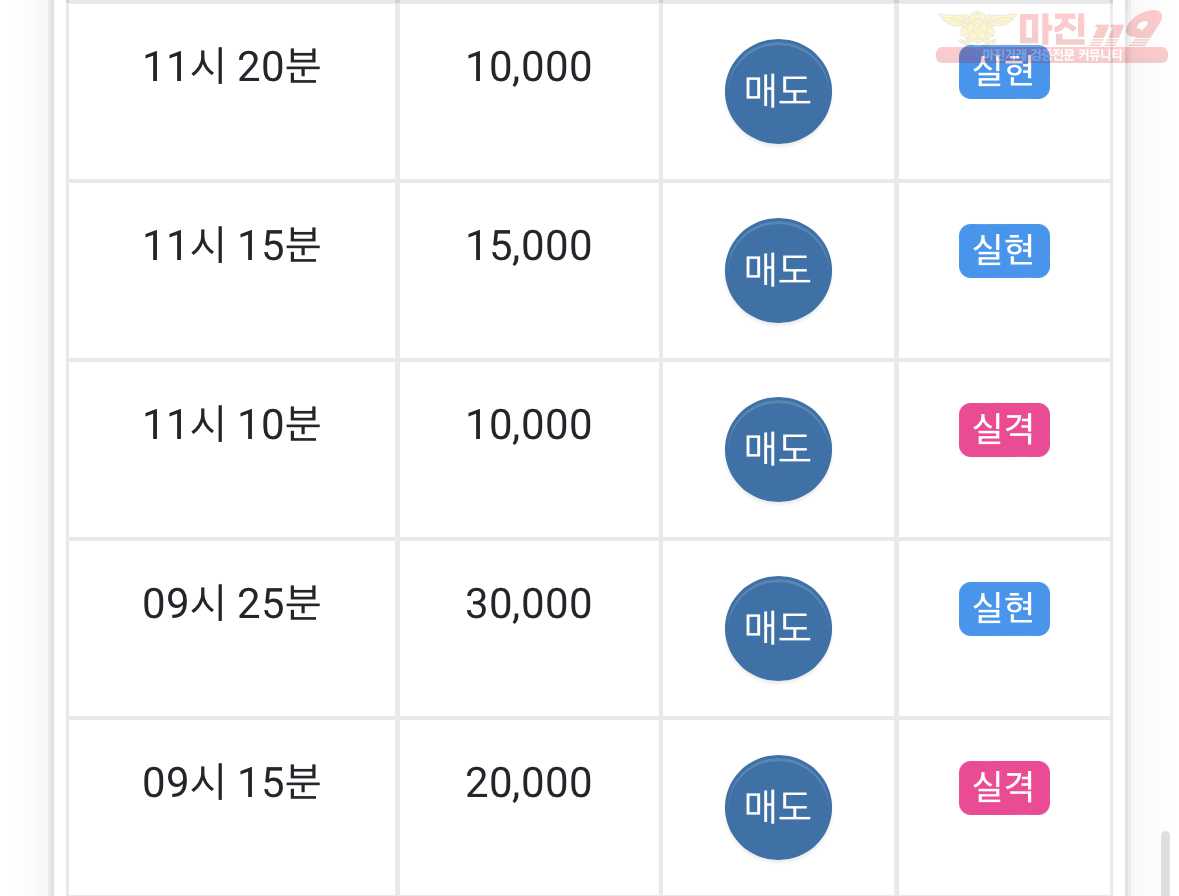Click the 매도 circle in 09시 25분 row

[x=778, y=628]
